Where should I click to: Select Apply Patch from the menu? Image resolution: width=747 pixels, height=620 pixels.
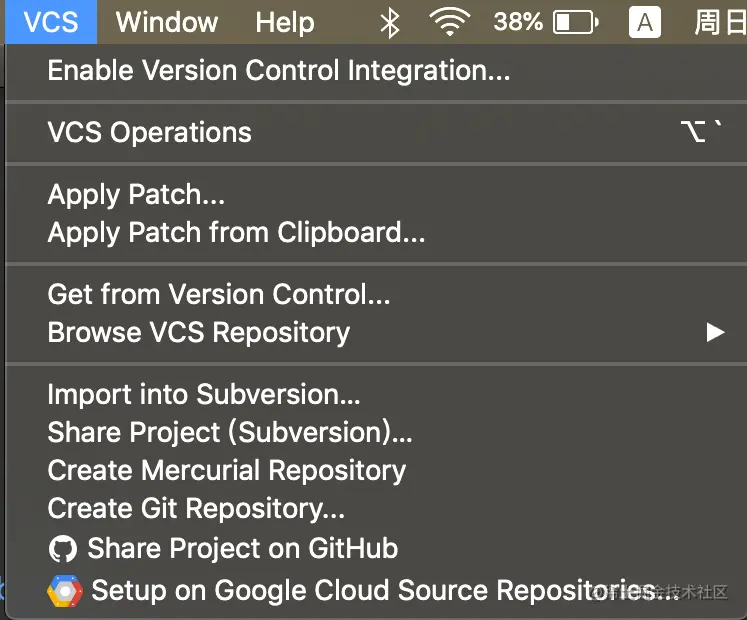(x=136, y=194)
